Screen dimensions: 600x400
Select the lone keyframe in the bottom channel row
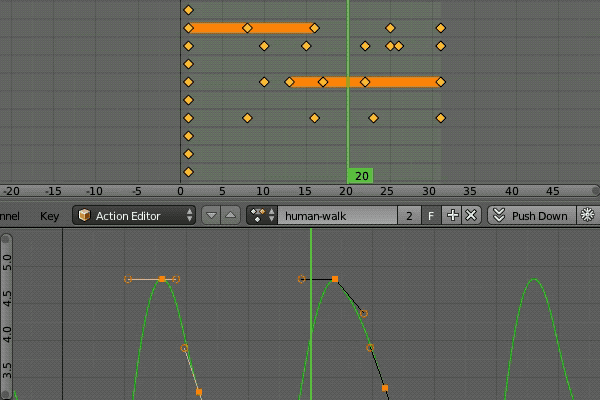click(188, 172)
